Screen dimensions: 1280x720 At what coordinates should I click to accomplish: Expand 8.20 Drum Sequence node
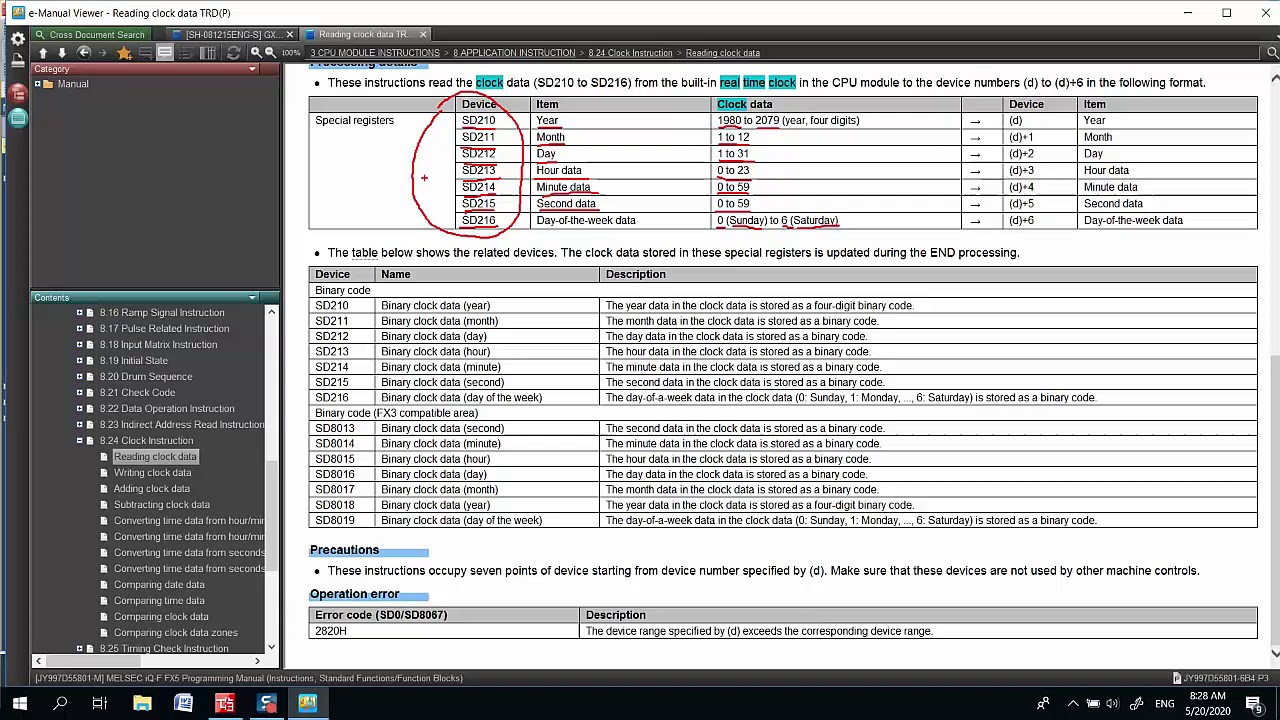pyautogui.click(x=79, y=376)
